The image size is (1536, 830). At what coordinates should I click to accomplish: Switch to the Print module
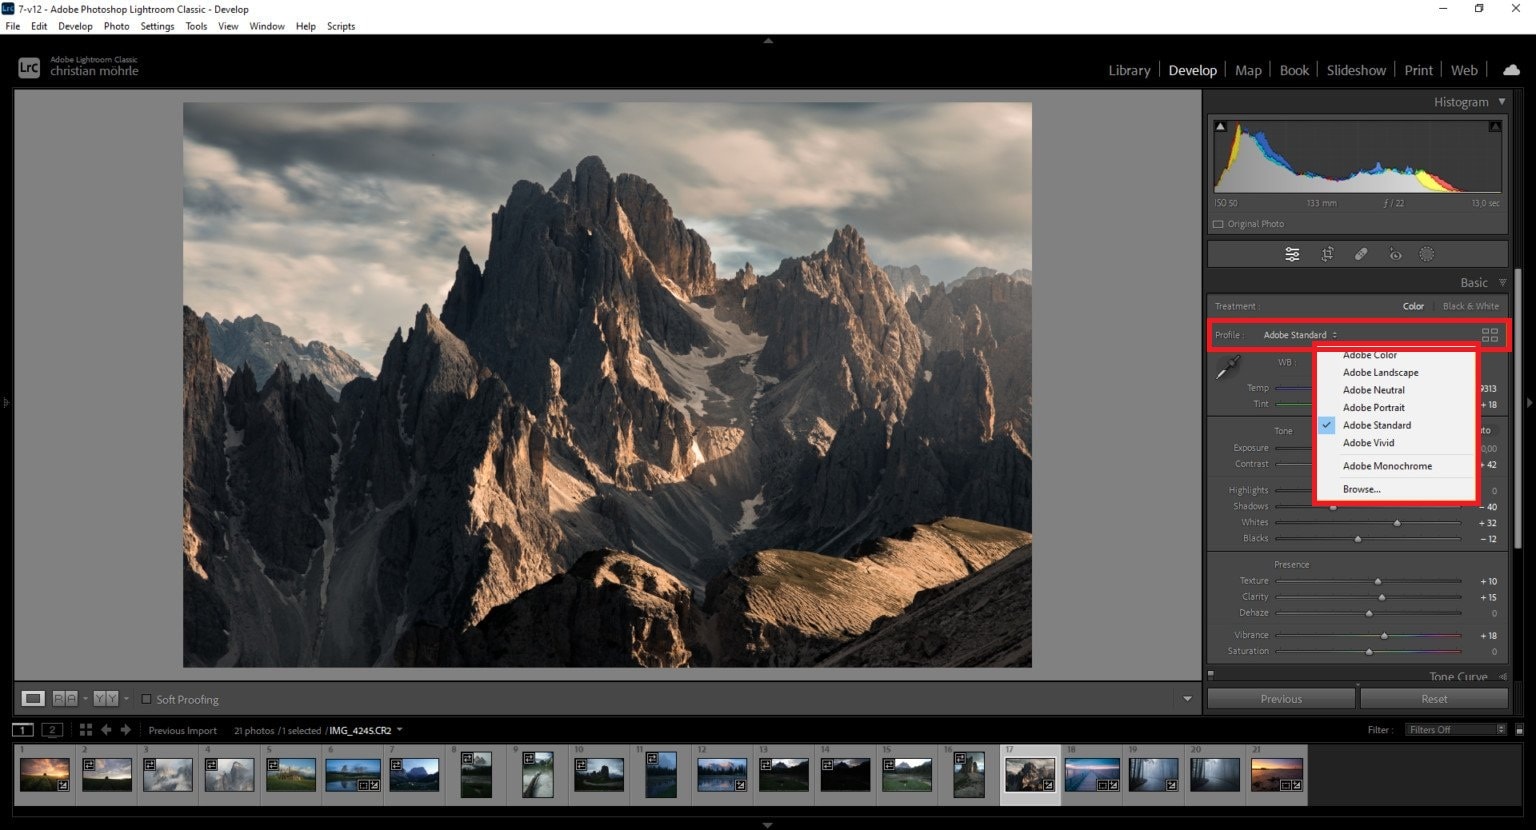[x=1418, y=70]
